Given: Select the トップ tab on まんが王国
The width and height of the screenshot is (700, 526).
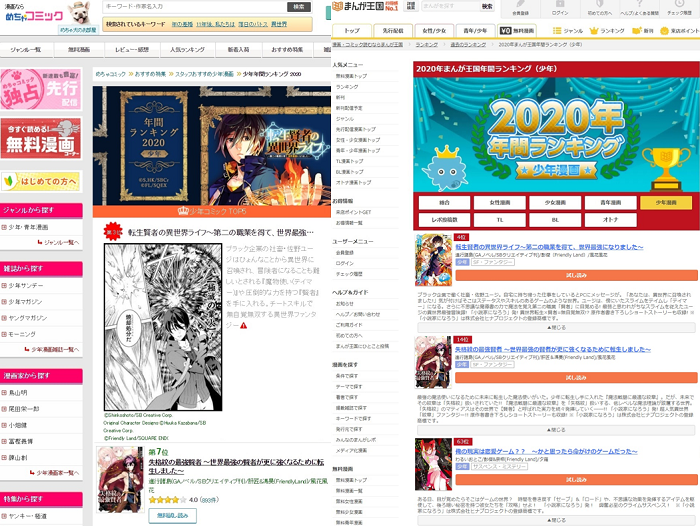Looking at the screenshot, I should pyautogui.click(x=352, y=30).
